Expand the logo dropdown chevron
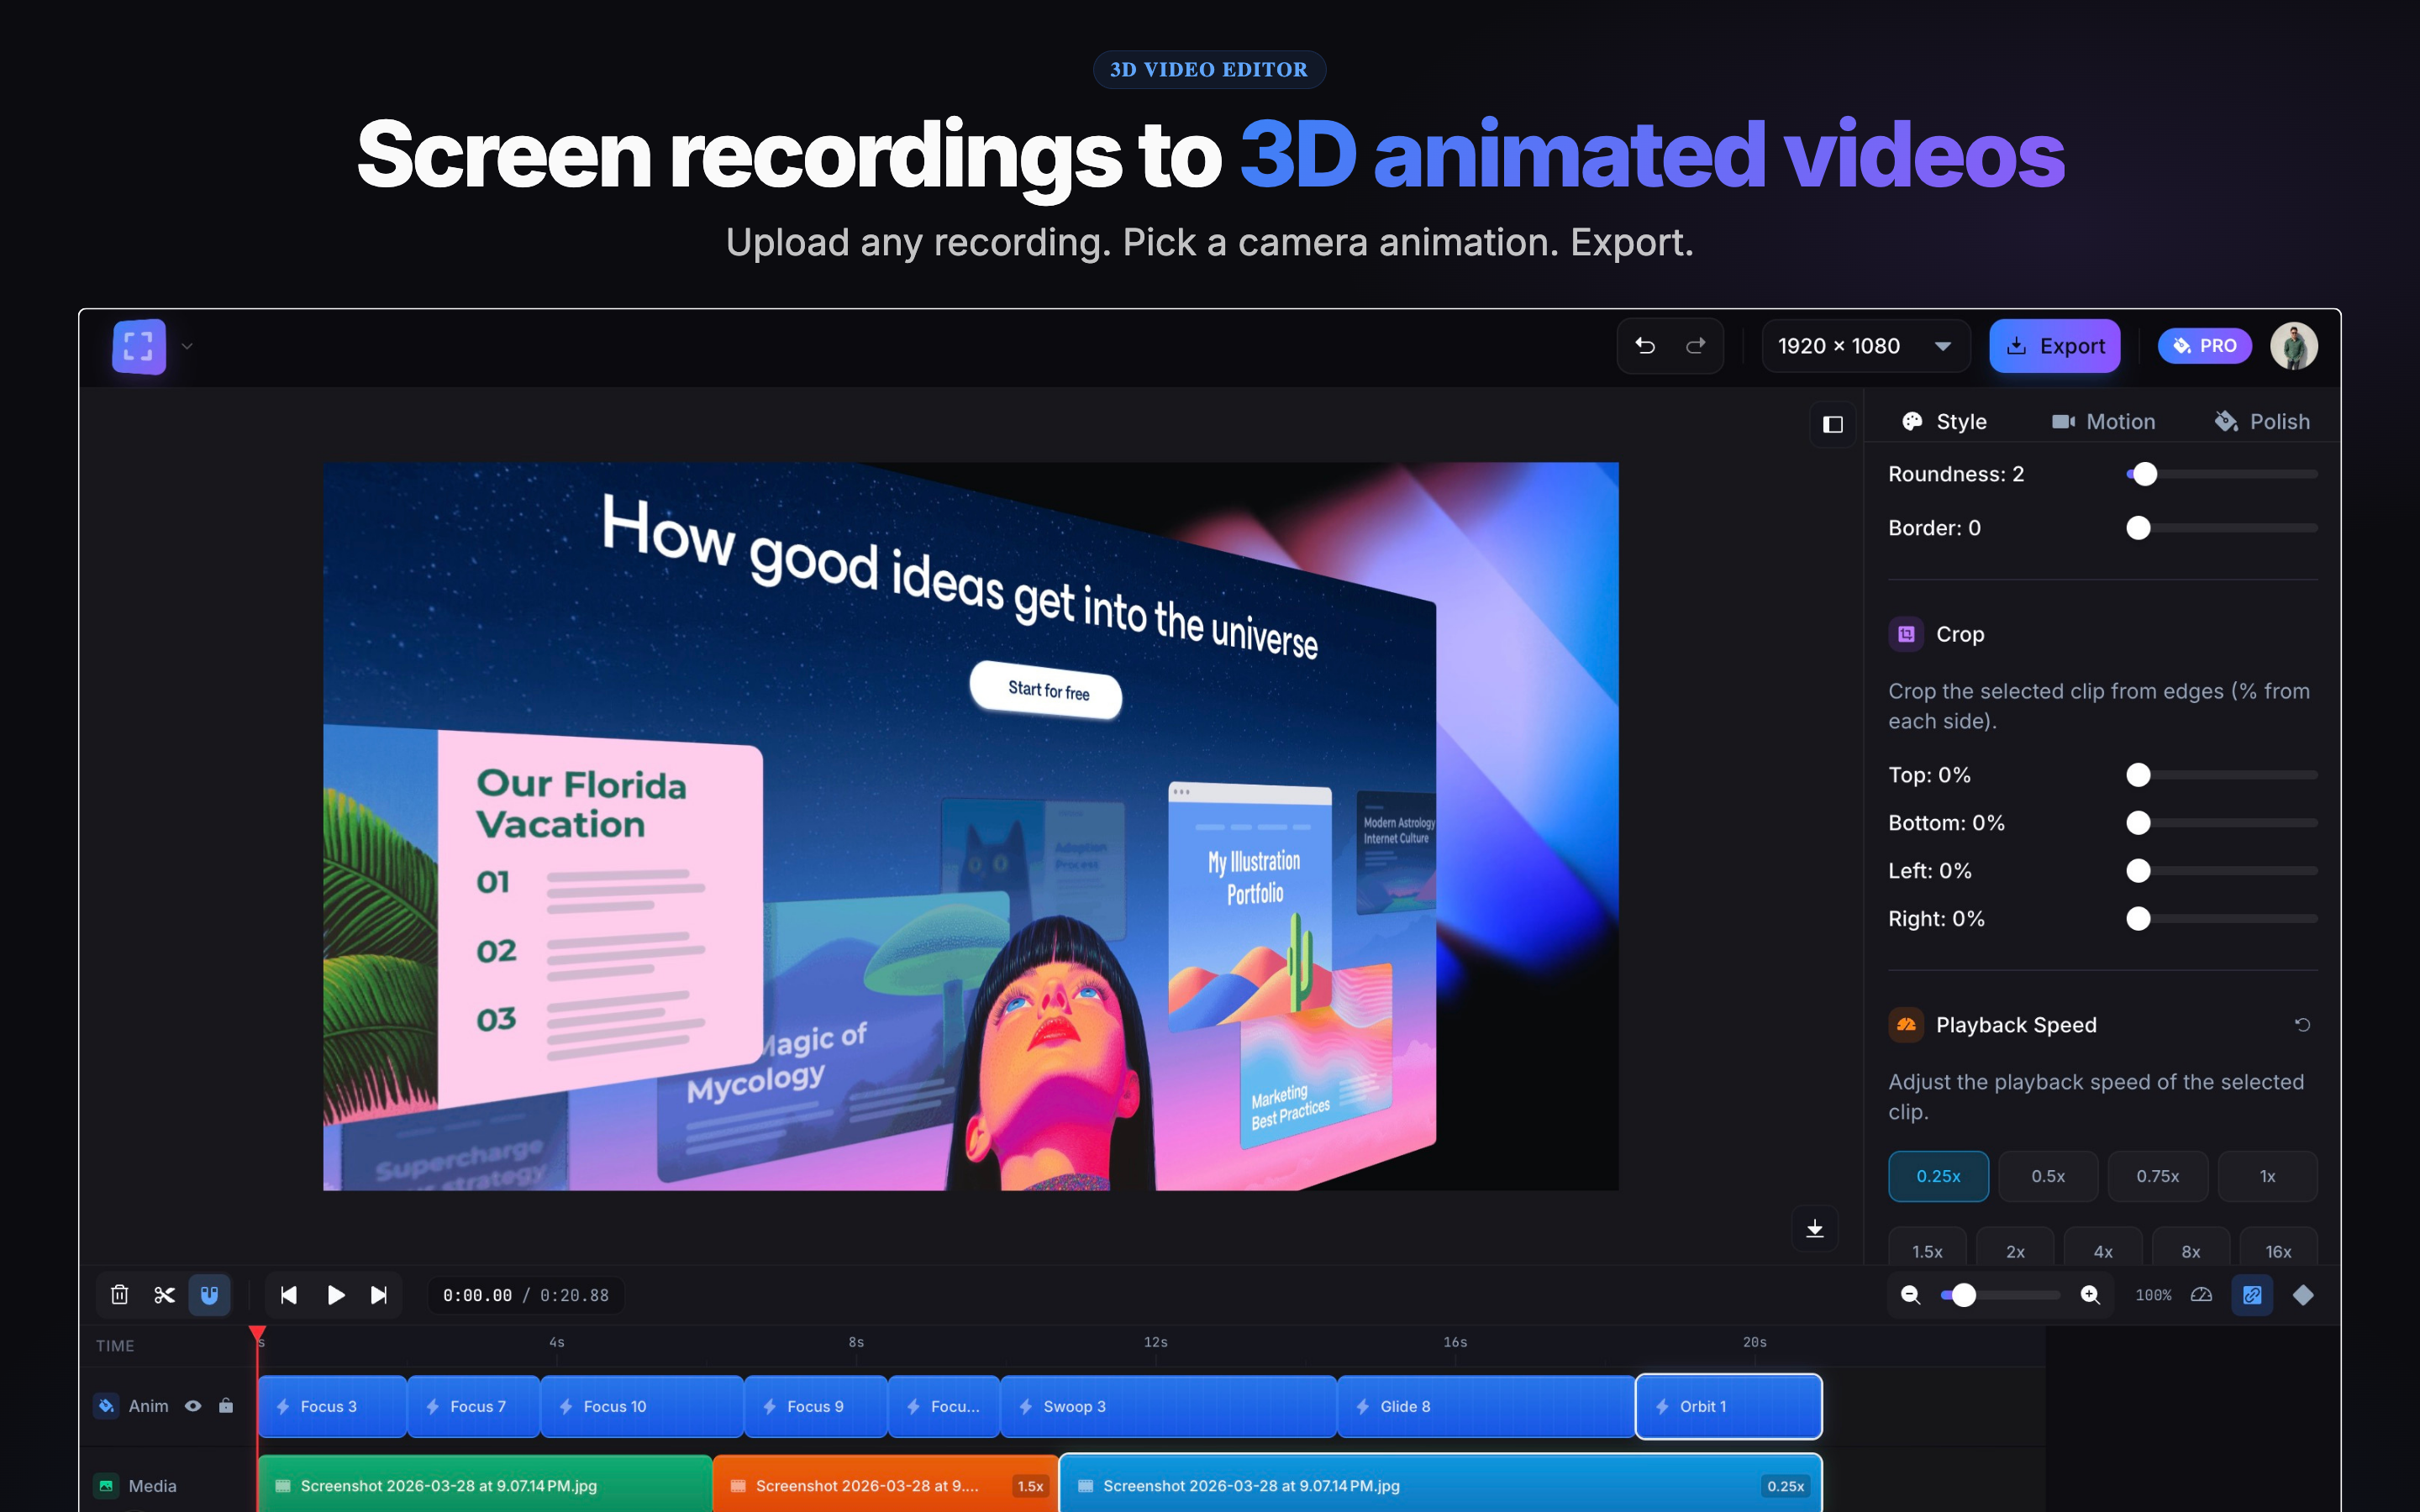This screenshot has height=1512, width=2420. 187,346
